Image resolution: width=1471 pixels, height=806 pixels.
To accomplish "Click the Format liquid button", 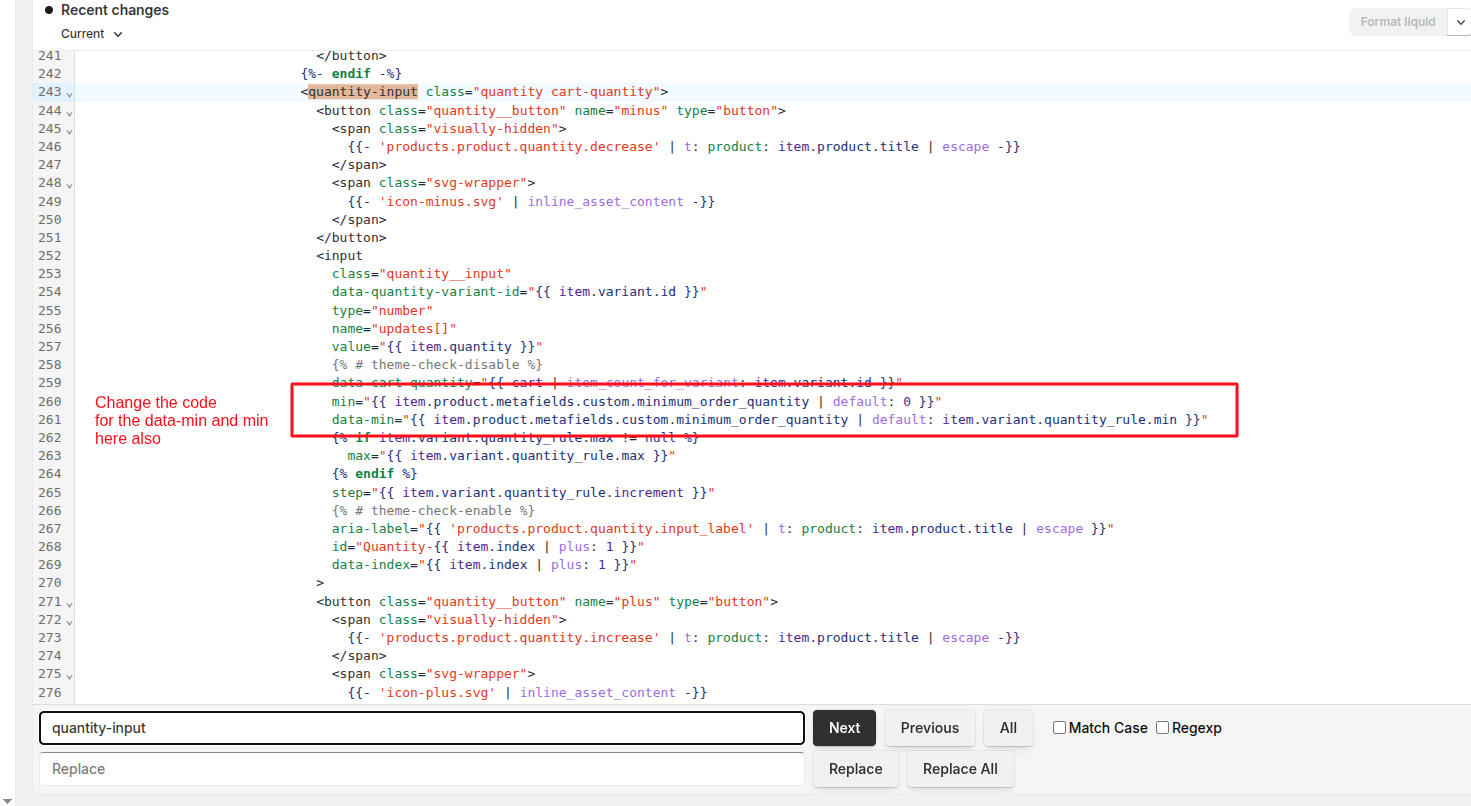I will pos(1397,21).
